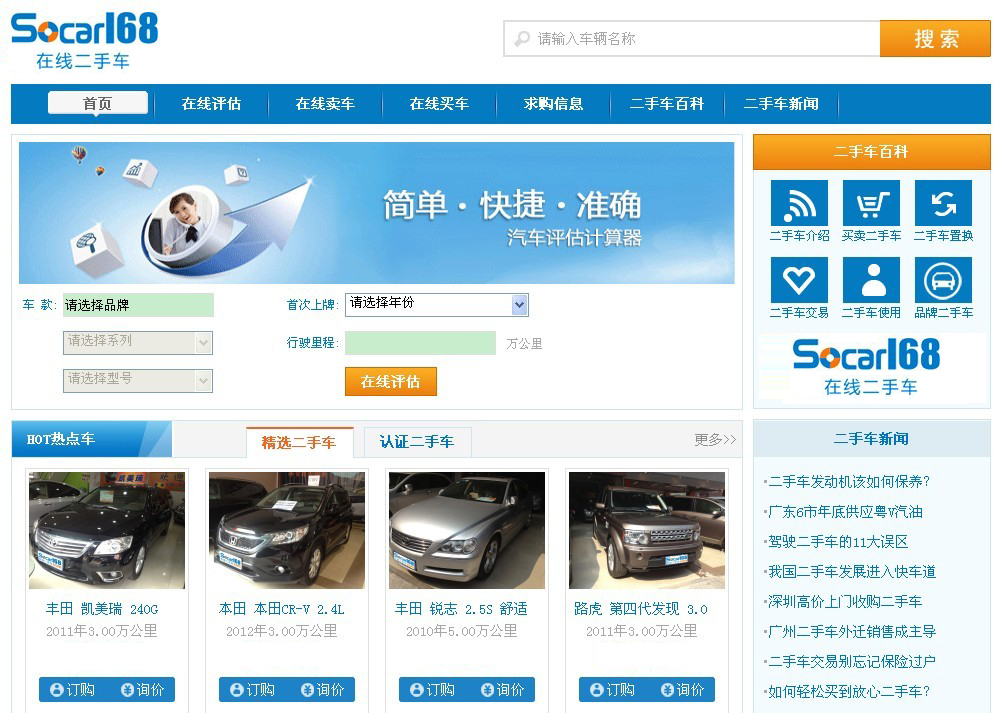The height and width of the screenshot is (713, 999).
Task: Open news 深圳高价上门收购二手车
Action: (845, 601)
